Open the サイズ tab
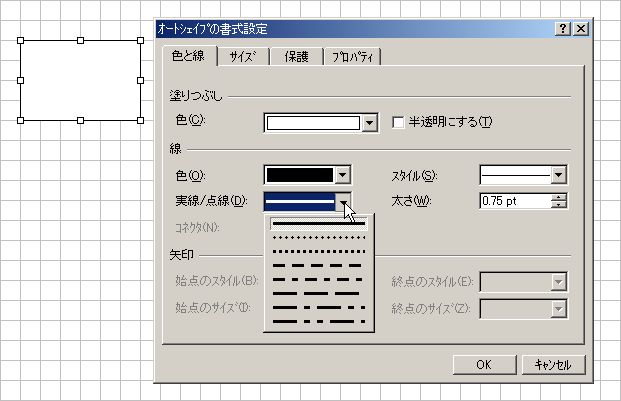The height and width of the screenshot is (401, 621). [x=243, y=57]
